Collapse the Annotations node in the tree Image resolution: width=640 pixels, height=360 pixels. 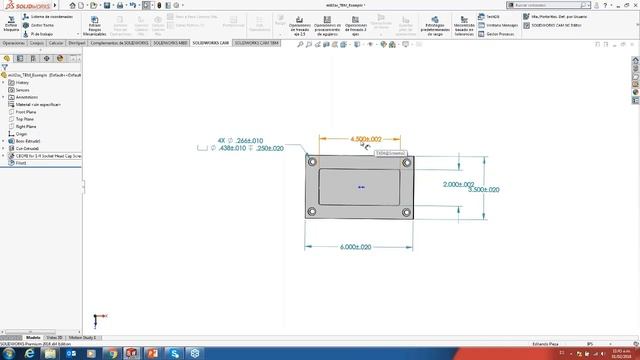(x=4, y=97)
